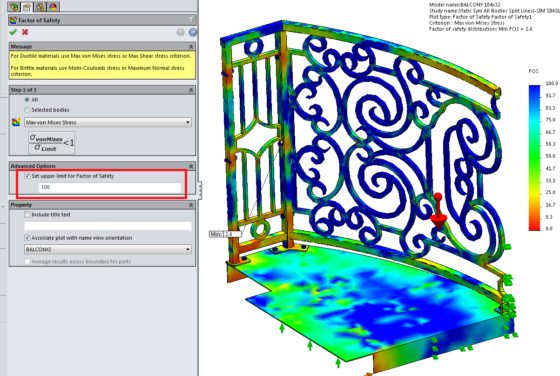This screenshot has width=560, height=376.
Task: Open the ConfigurationManager tab
Action: pos(40,6)
